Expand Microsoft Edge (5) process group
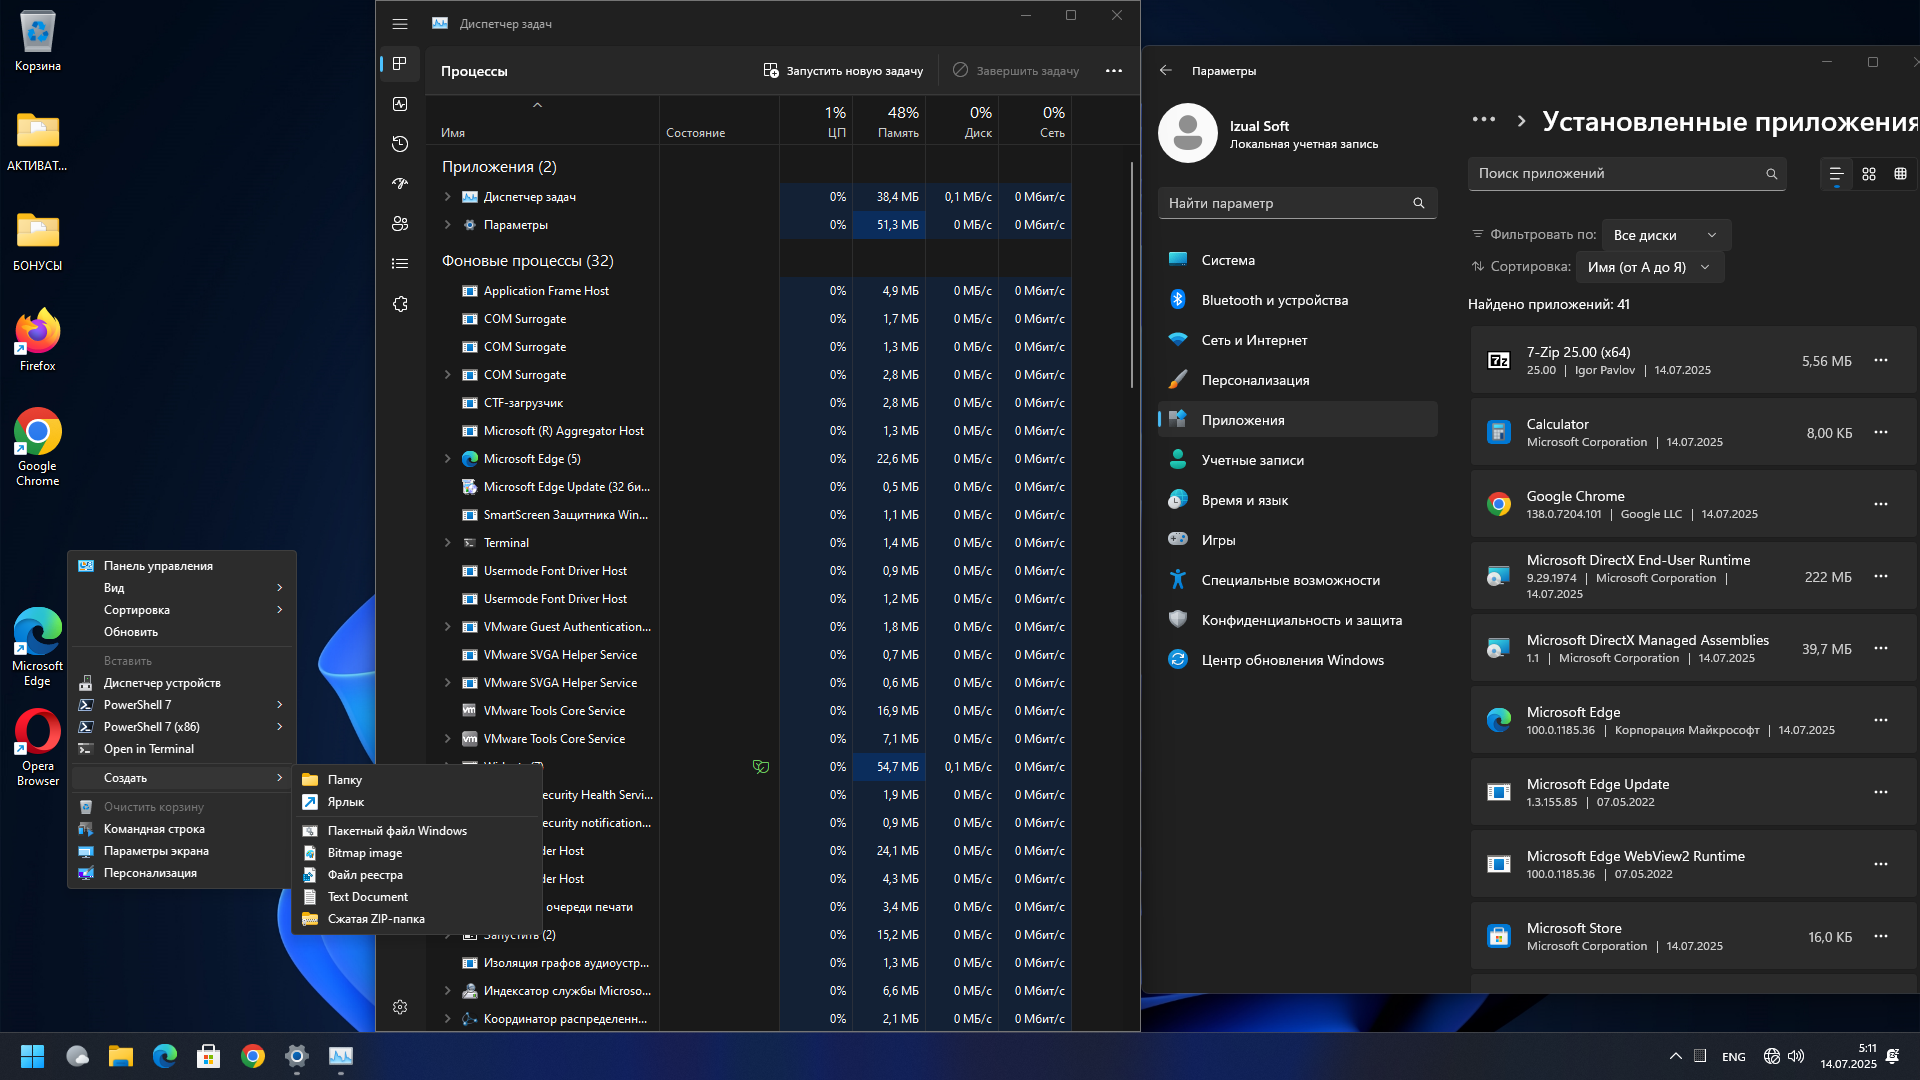The image size is (1920, 1080). coord(448,459)
